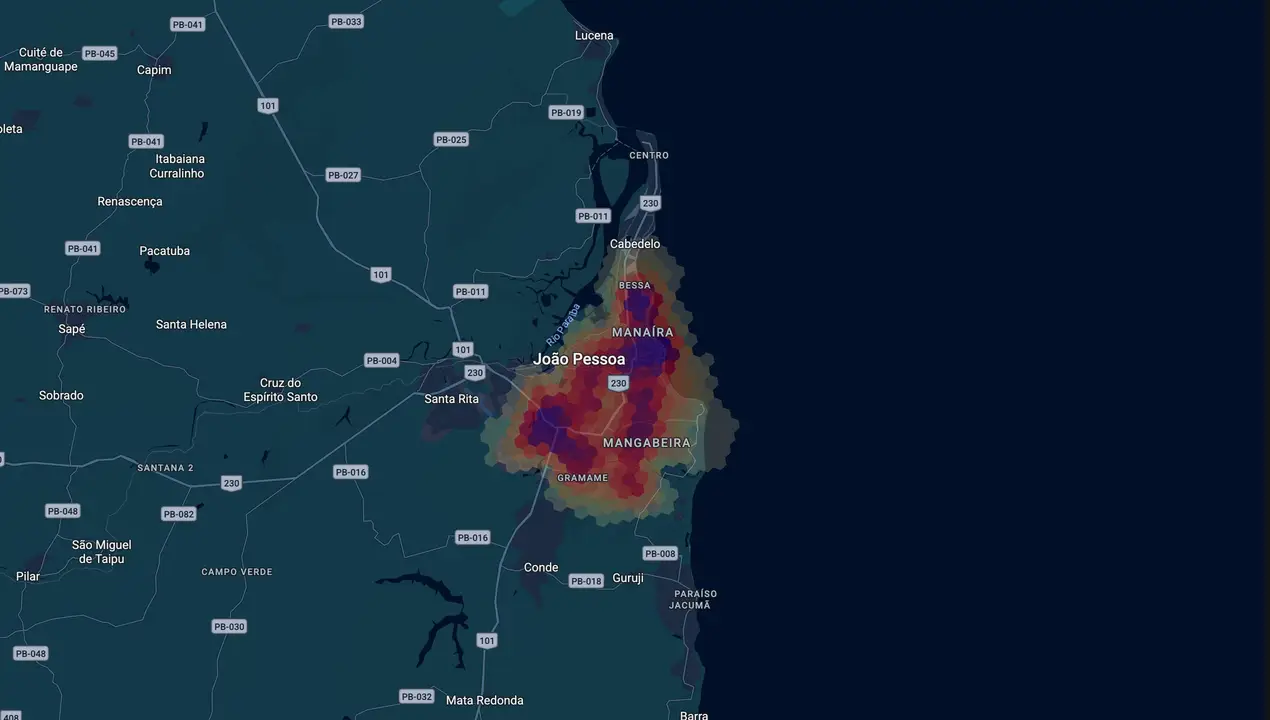Select the 230 shield under João Pessoa label
Screen dimensions: 1270x720
[x=618, y=383]
